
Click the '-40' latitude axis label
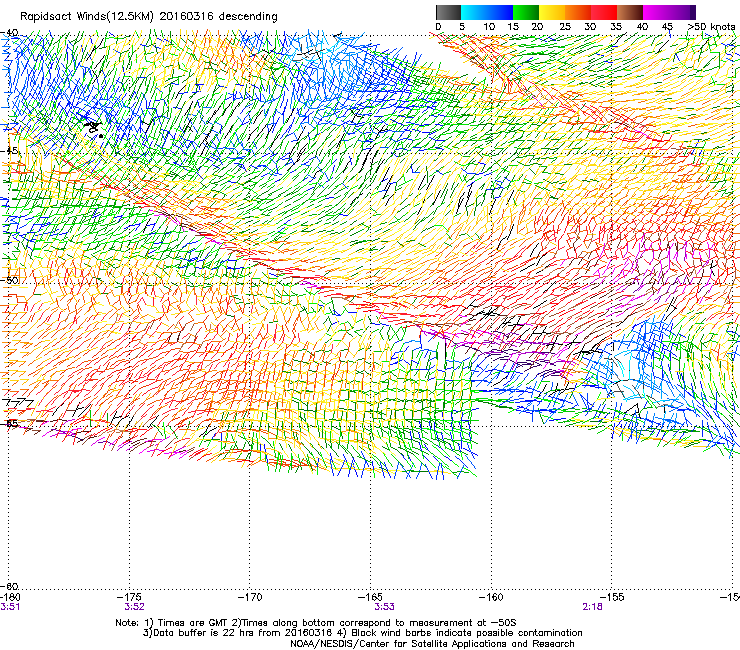tap(9, 33)
